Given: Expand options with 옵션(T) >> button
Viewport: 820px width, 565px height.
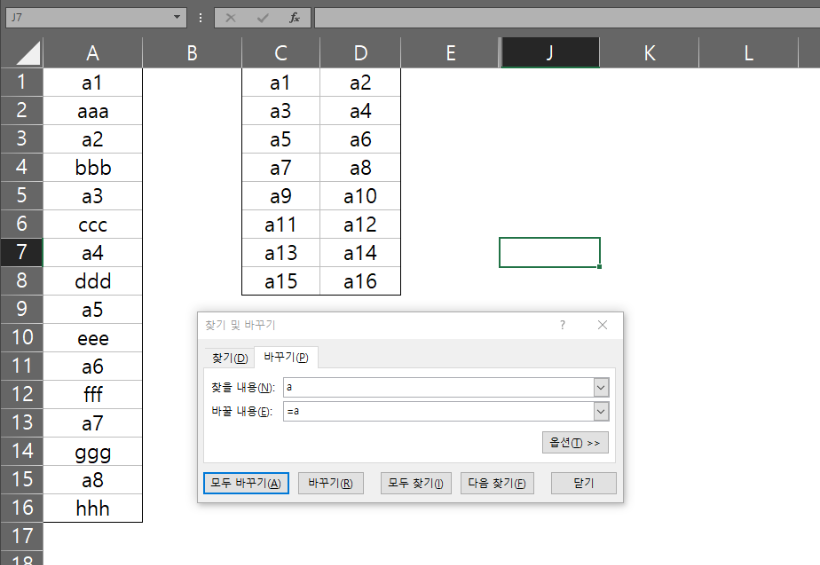Looking at the screenshot, I should pyautogui.click(x=575, y=443).
